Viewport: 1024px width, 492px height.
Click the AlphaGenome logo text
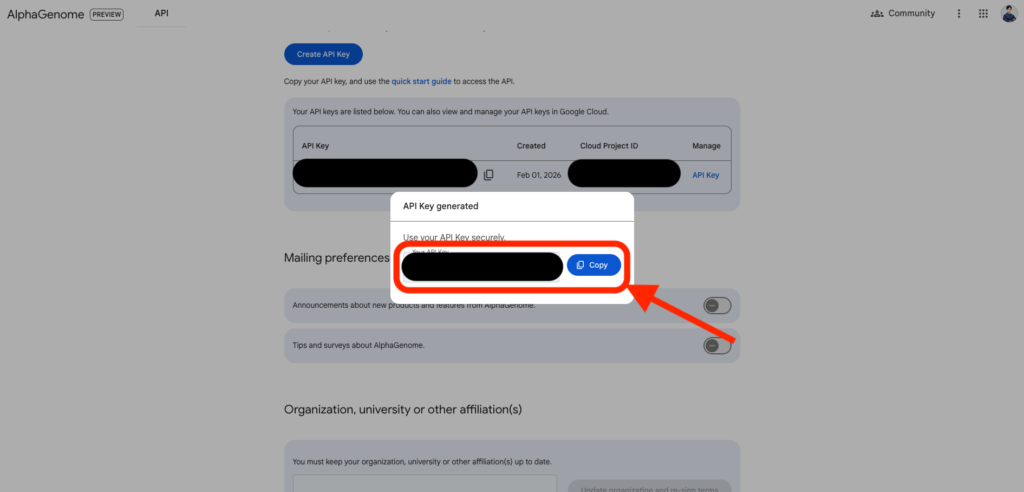click(x=46, y=14)
